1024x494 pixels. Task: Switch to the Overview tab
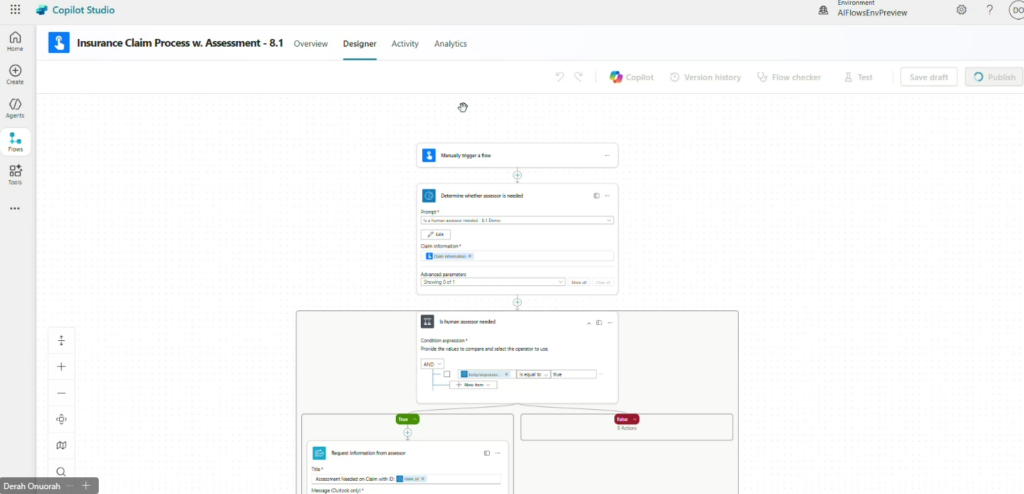pos(310,44)
